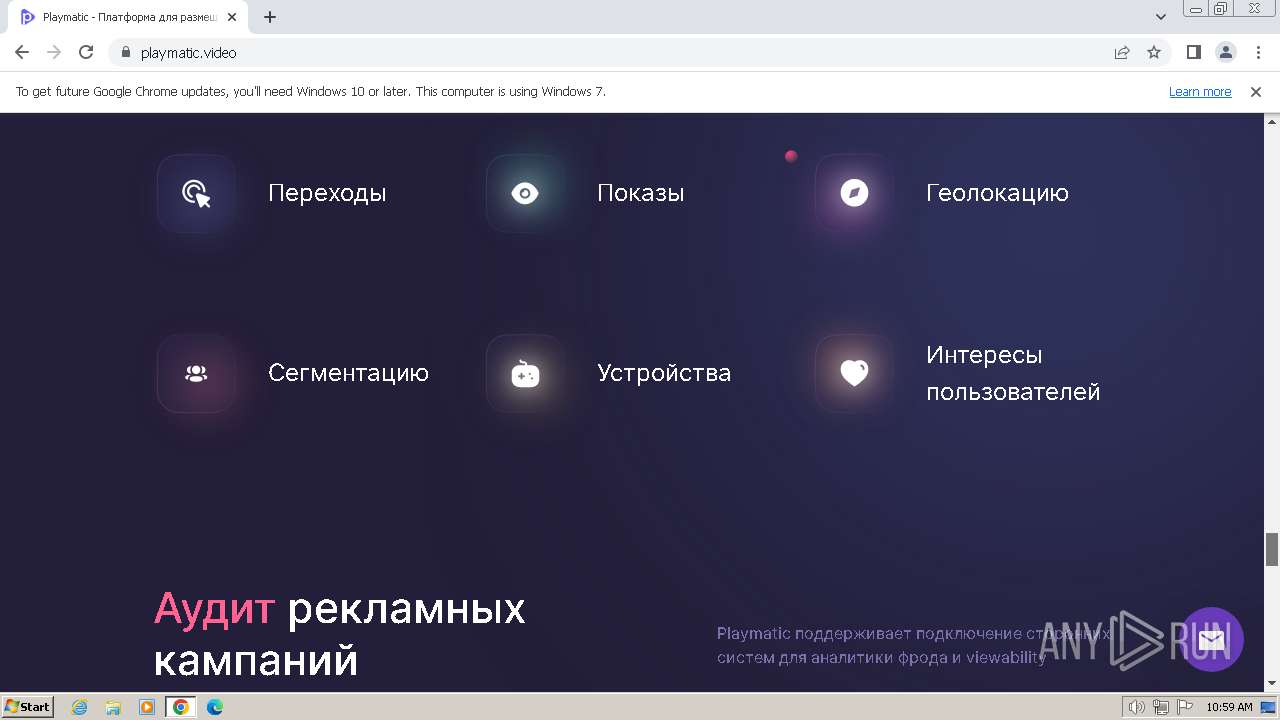Click the Сегментацию label

pyautogui.click(x=348, y=373)
